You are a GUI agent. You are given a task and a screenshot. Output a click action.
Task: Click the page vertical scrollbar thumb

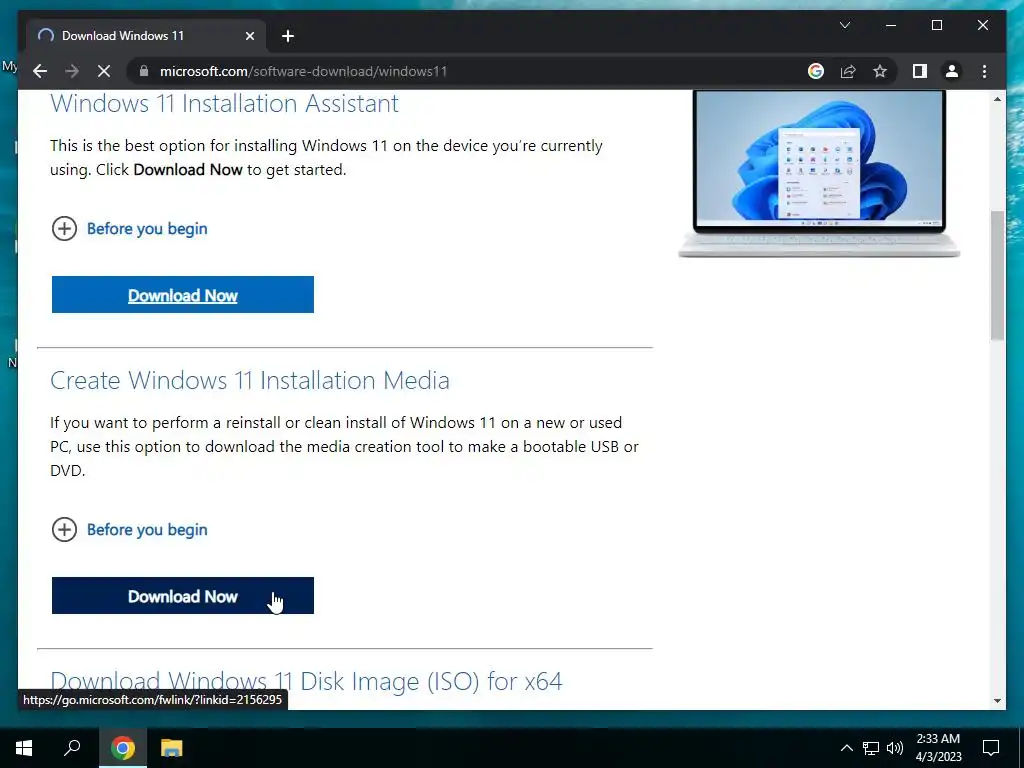(x=997, y=275)
